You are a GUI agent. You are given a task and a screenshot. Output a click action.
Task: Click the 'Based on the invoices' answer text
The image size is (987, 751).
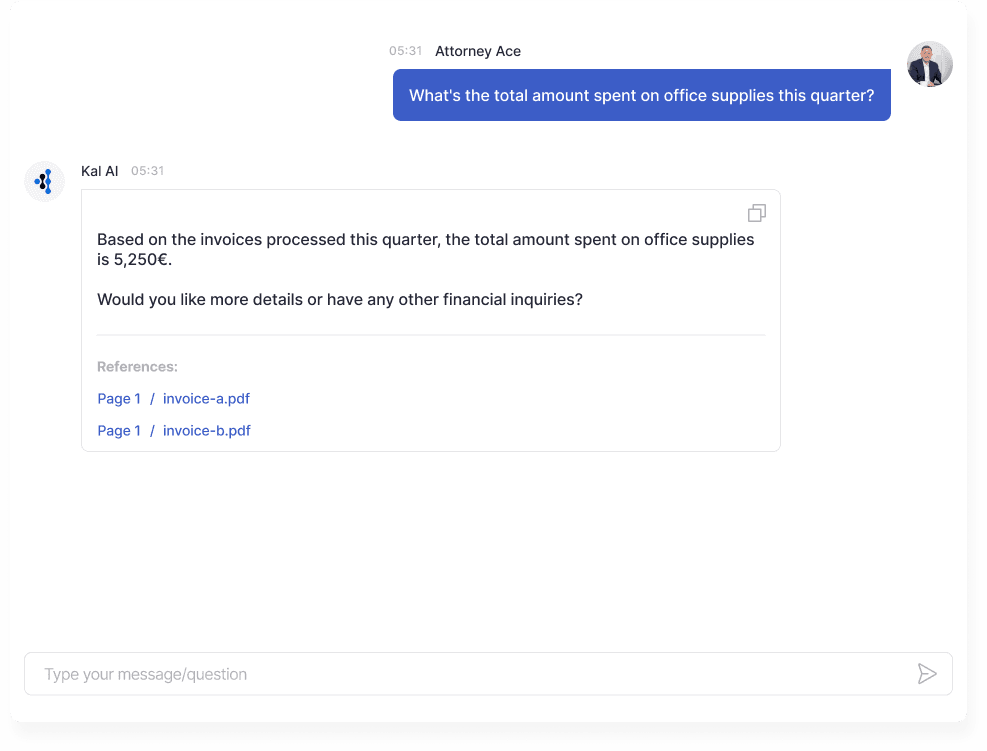tap(426, 249)
